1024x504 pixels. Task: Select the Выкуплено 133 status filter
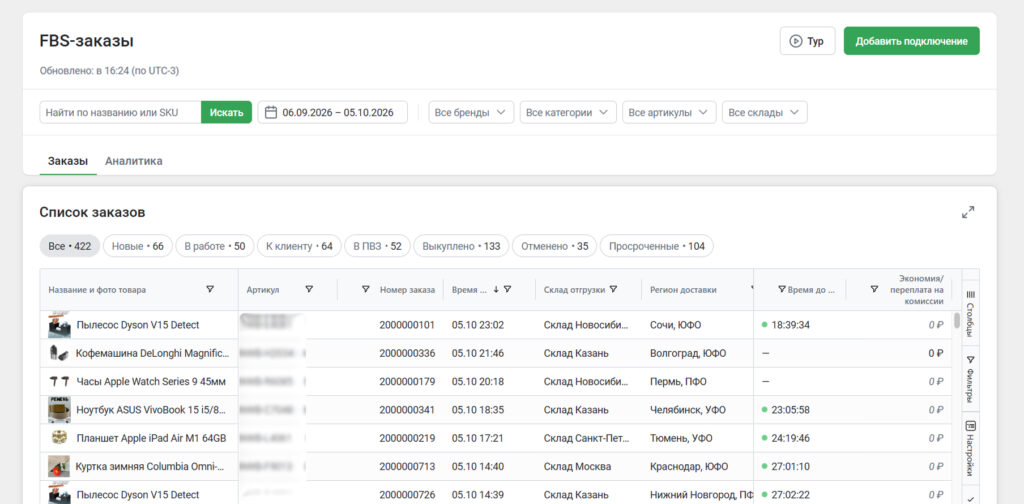(461, 246)
